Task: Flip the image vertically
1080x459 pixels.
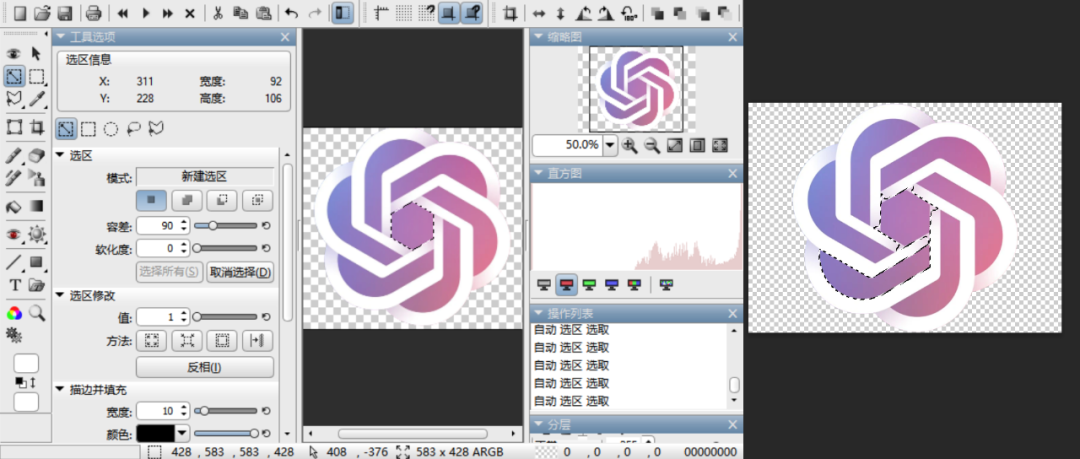Action: 561,12
